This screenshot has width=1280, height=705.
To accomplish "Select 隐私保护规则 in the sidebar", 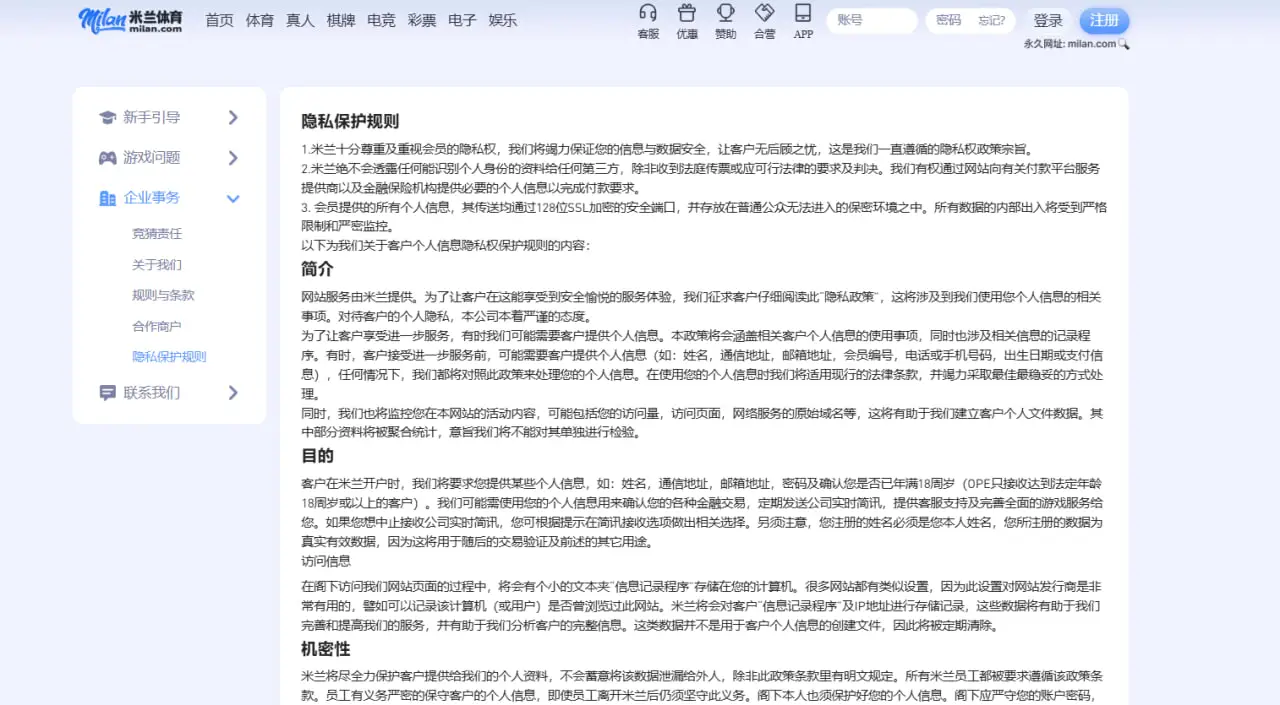I will click(169, 357).
